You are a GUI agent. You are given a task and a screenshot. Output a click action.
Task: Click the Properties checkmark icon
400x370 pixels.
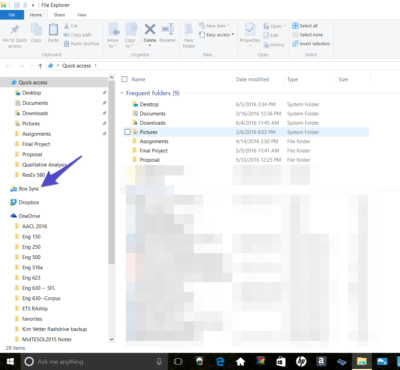pyautogui.click(x=250, y=29)
